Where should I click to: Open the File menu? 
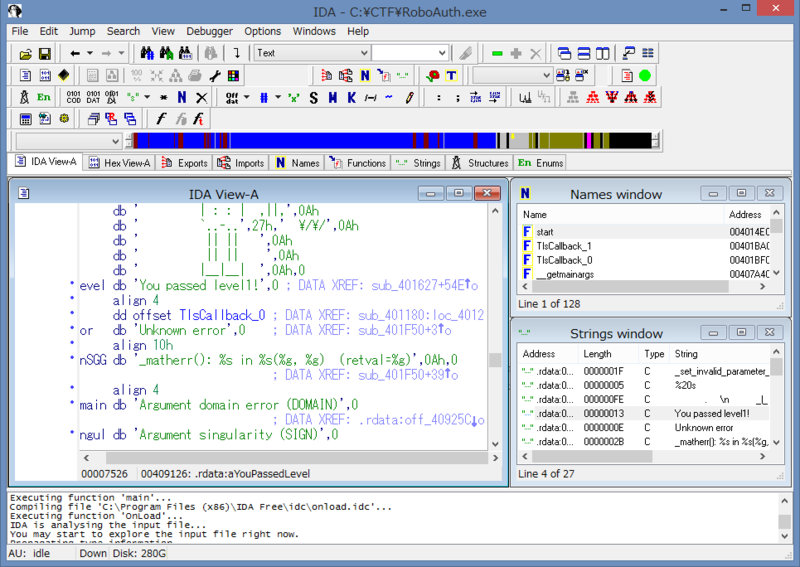pos(20,31)
